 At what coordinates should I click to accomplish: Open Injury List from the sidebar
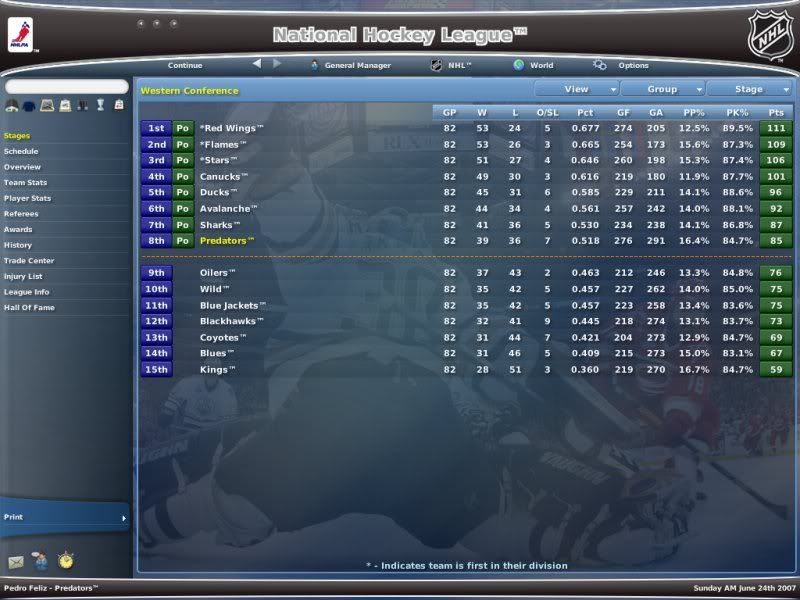click(23, 277)
